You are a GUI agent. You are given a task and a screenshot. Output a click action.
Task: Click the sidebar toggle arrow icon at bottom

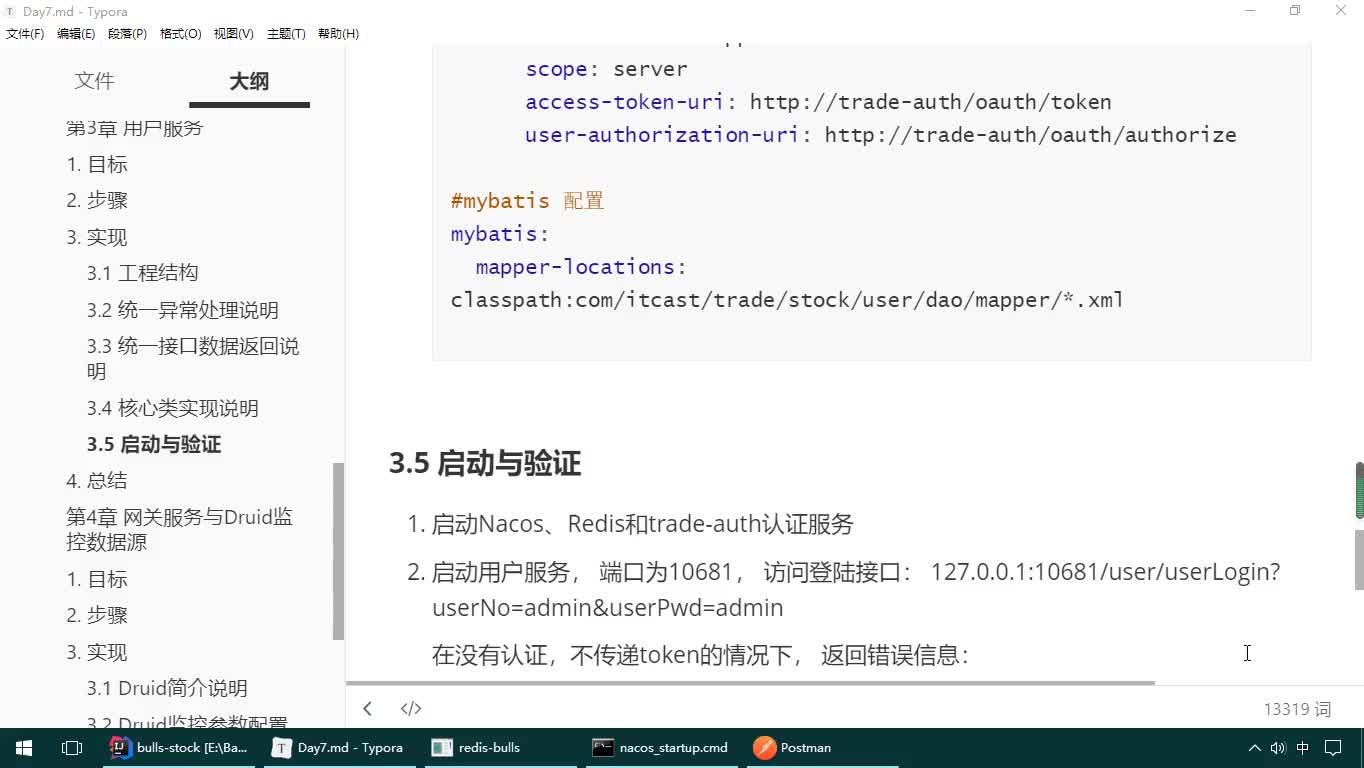point(367,708)
